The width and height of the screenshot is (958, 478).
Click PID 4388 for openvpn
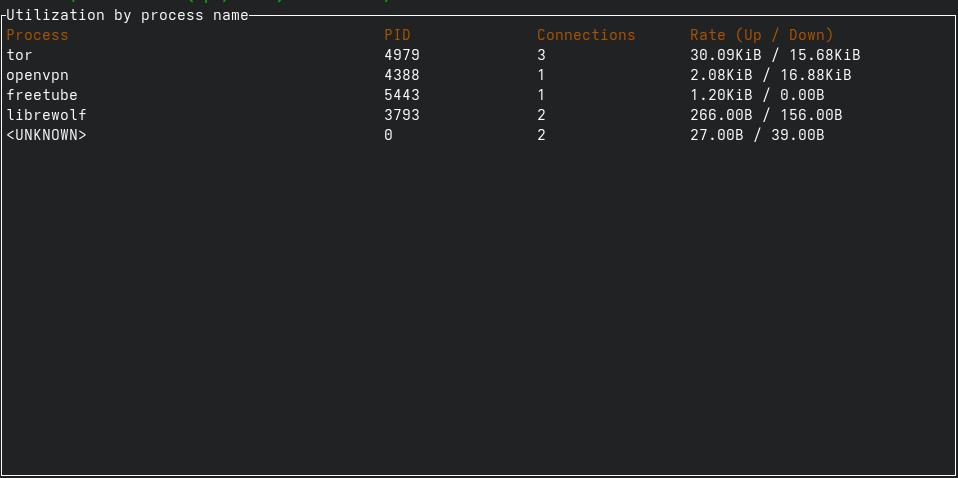coord(402,75)
